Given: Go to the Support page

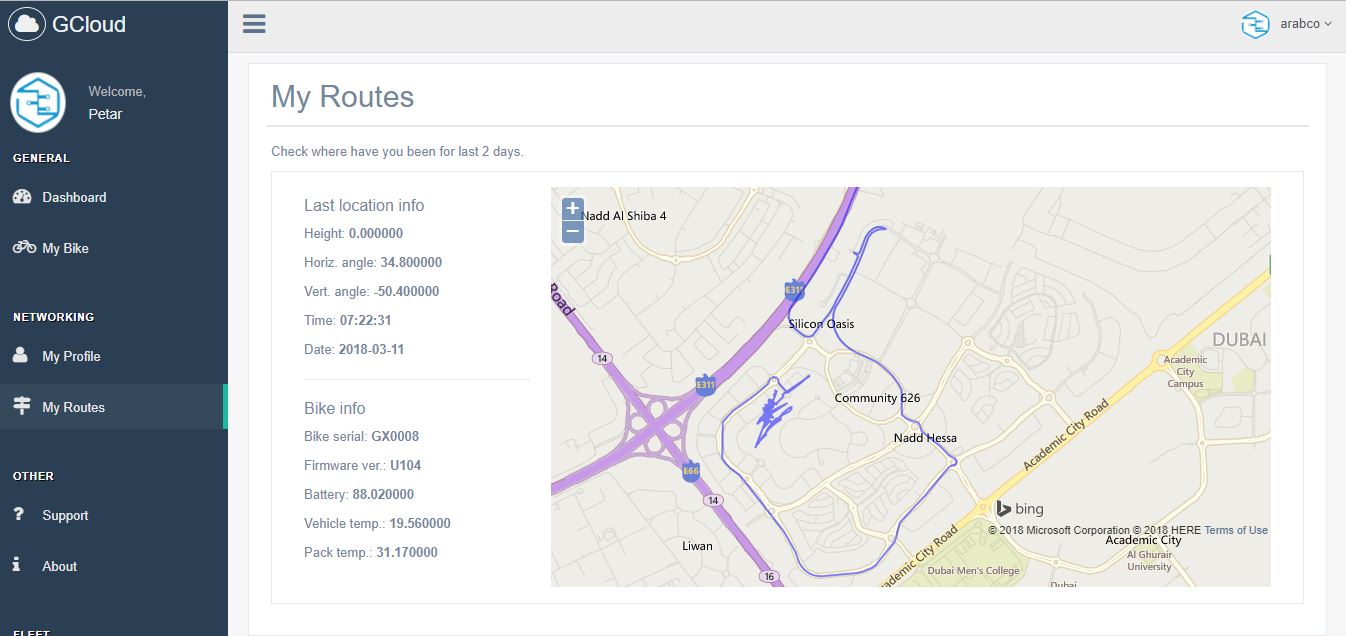Looking at the screenshot, I should [x=65, y=516].
